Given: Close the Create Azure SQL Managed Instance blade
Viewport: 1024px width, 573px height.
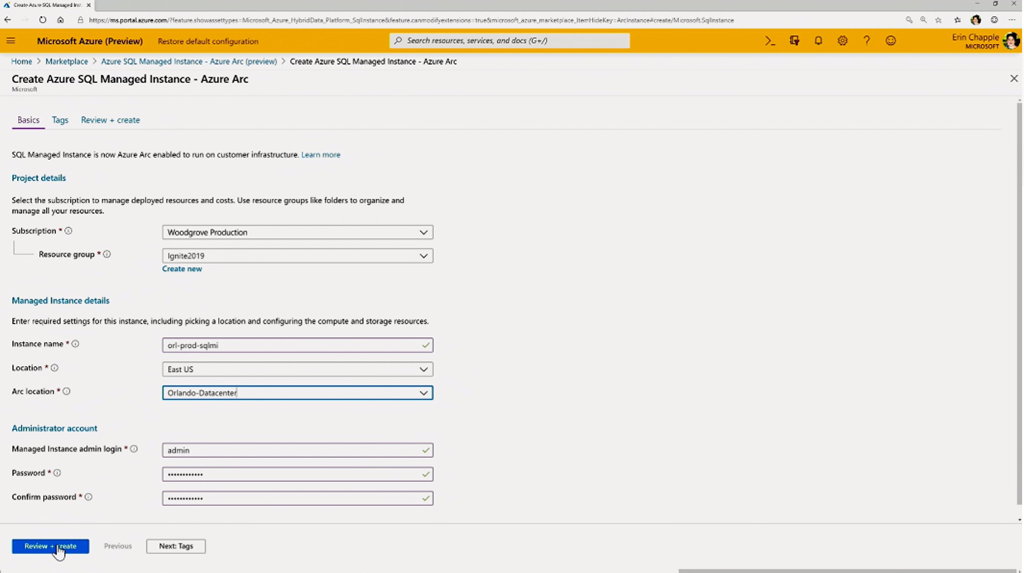Looking at the screenshot, I should [x=1013, y=78].
